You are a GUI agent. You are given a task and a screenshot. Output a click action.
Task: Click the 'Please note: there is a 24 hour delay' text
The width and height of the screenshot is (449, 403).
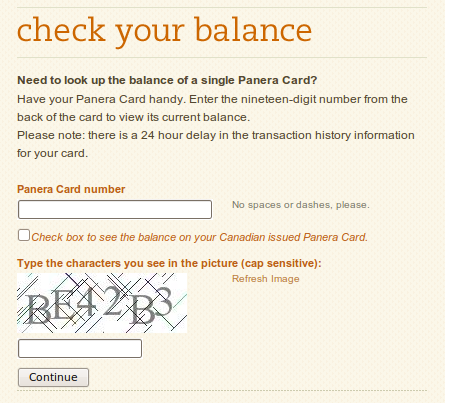tap(216, 135)
